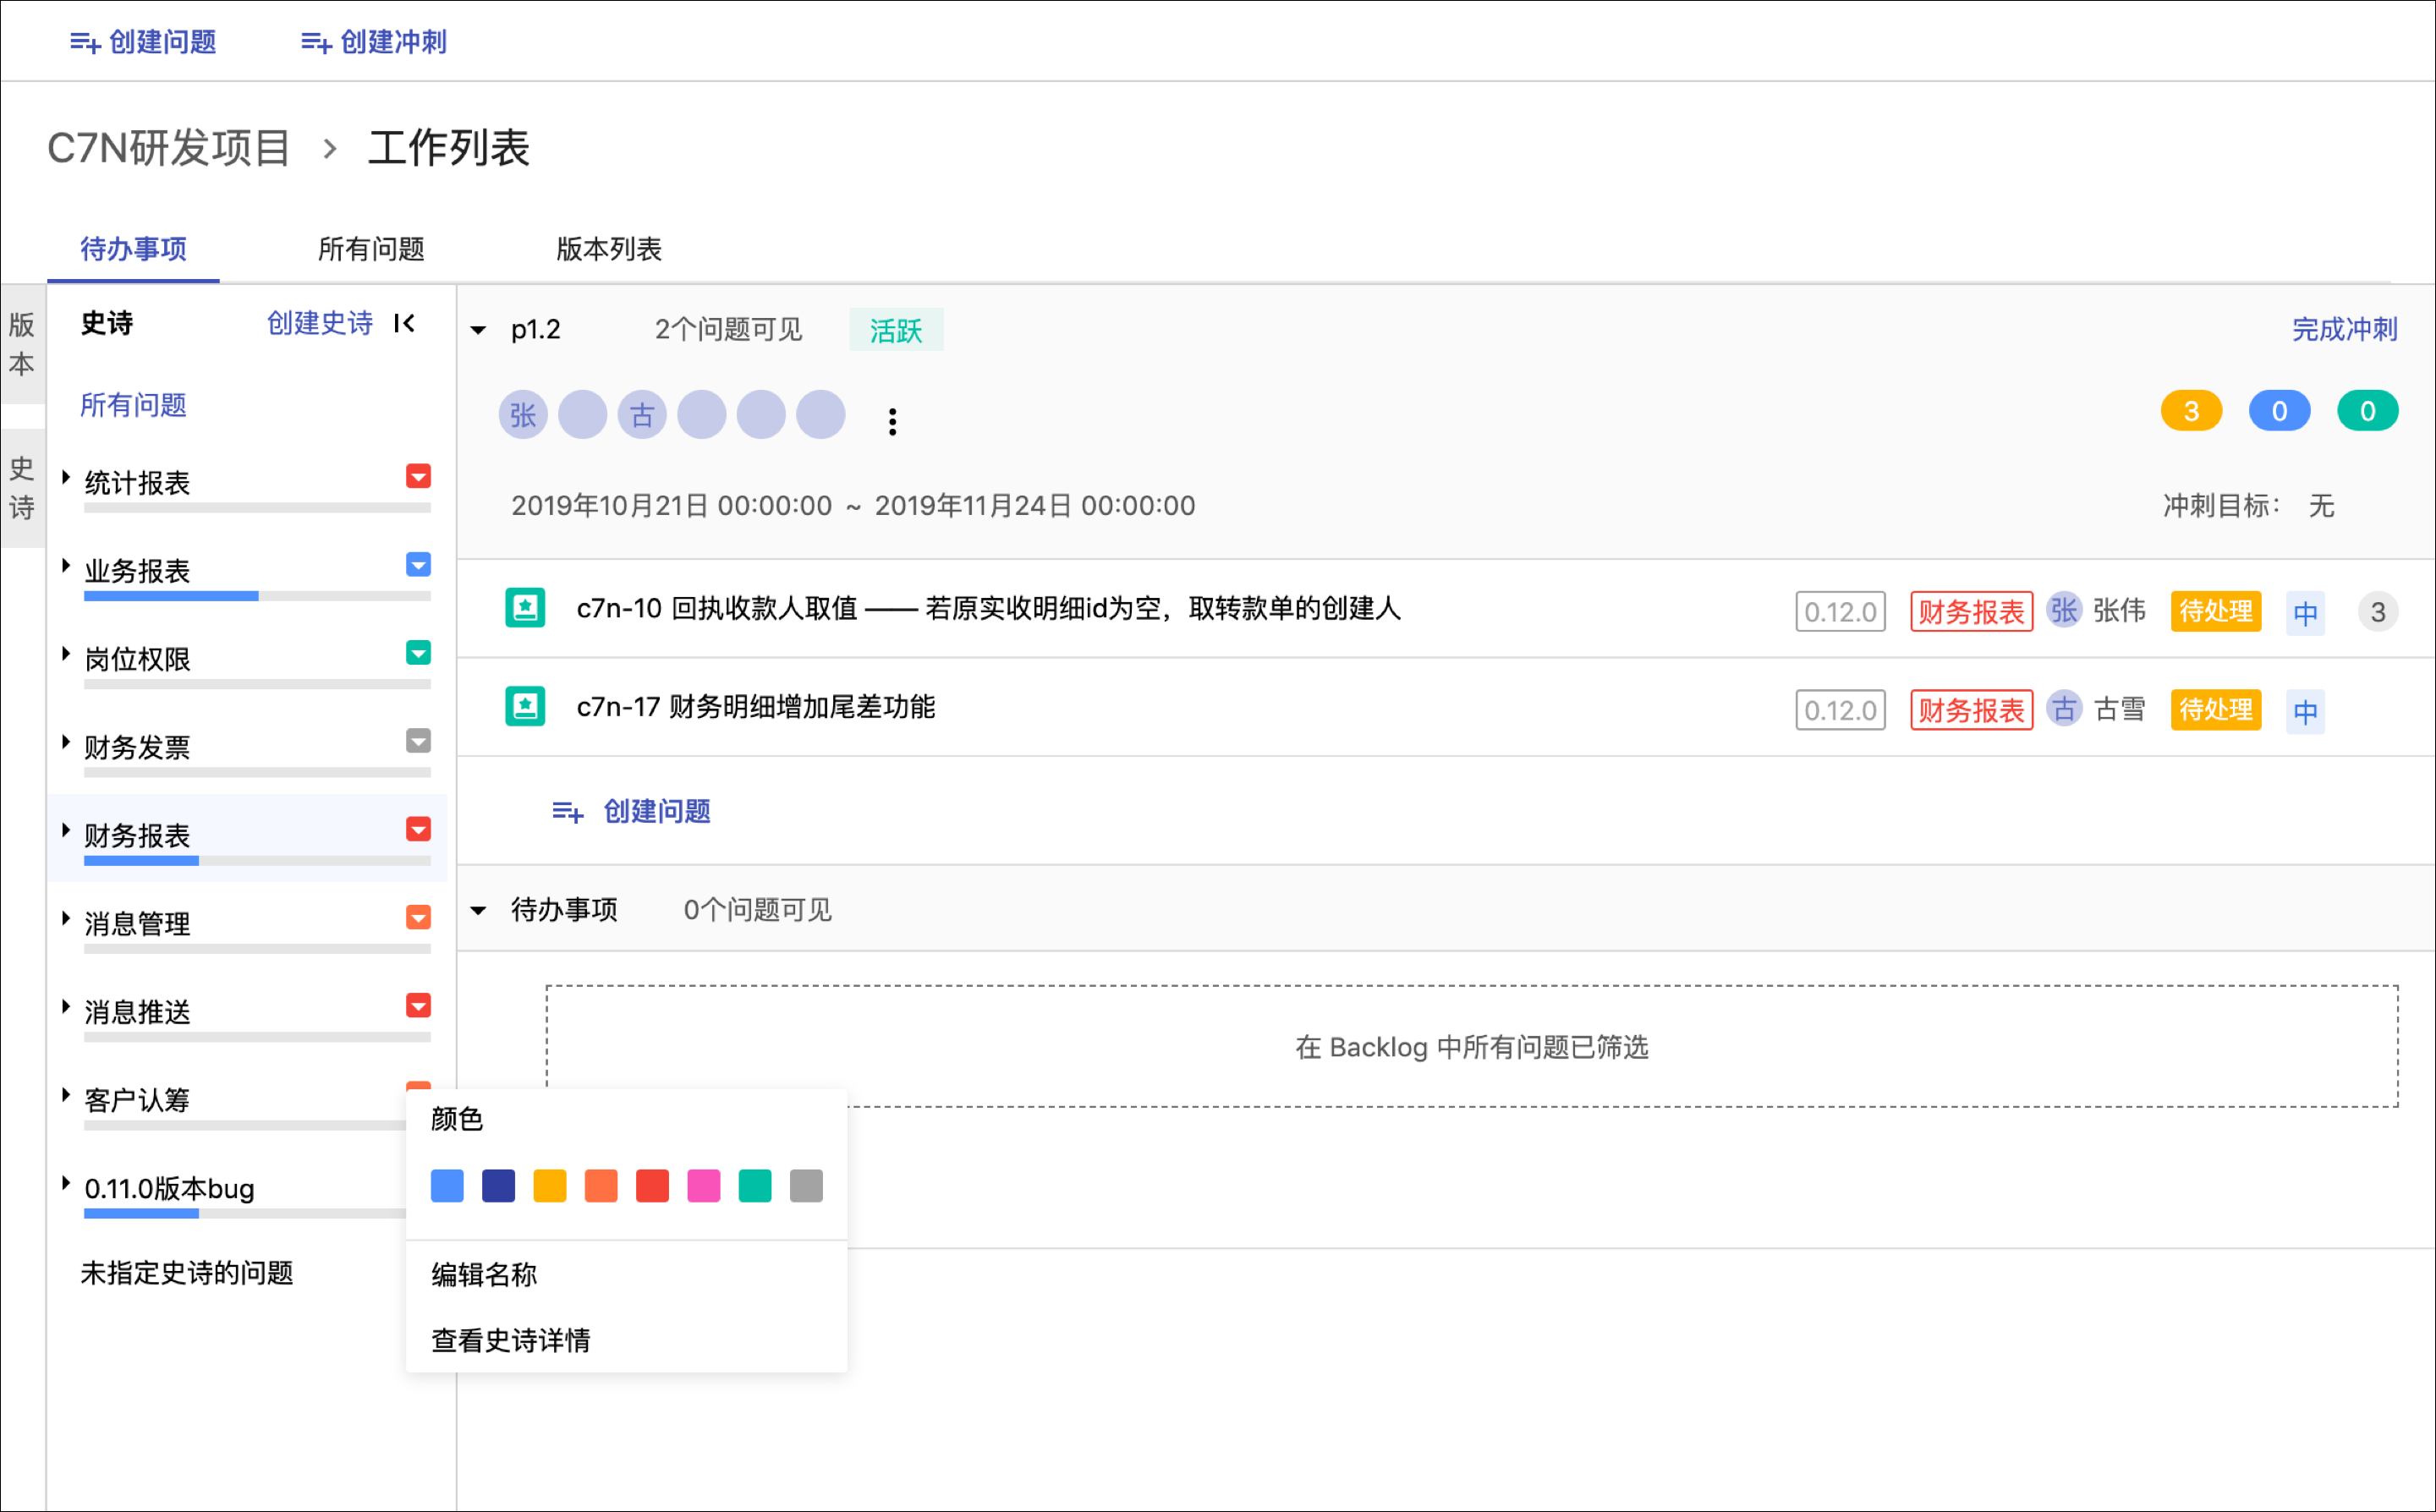Go to C7N研发项目 breadcrumb
This screenshot has height=1512, width=2436.
pos(168,148)
